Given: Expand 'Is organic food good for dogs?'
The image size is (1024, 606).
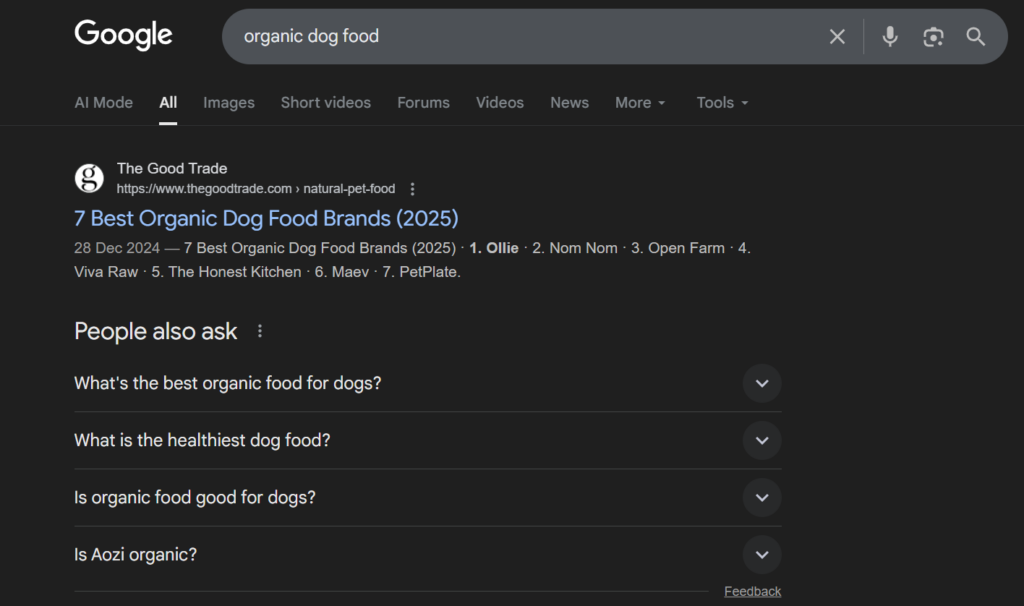Looking at the screenshot, I should tap(761, 497).
